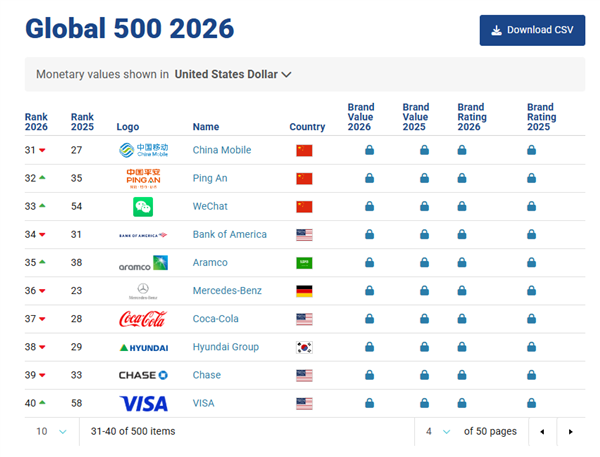Open the page number dropdown showing 4

[x=437, y=431]
